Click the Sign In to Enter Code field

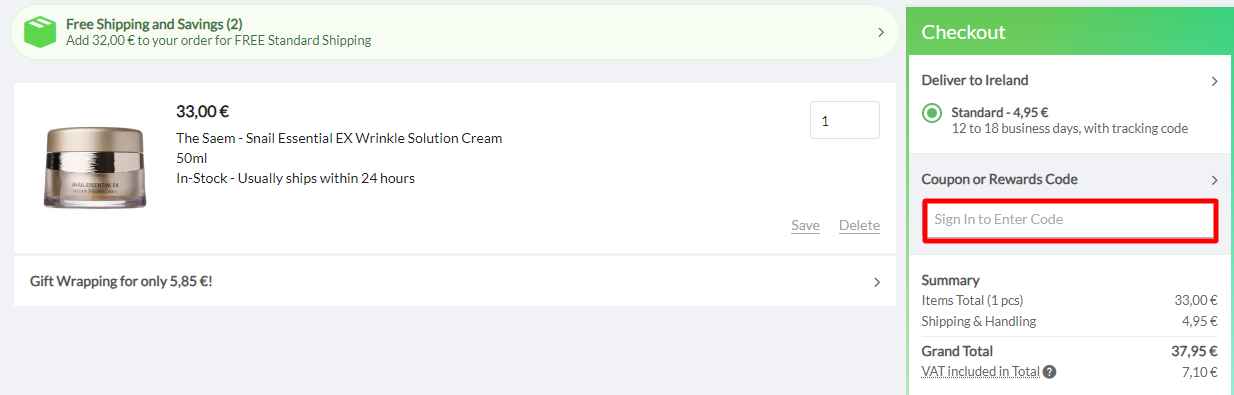point(1069,220)
